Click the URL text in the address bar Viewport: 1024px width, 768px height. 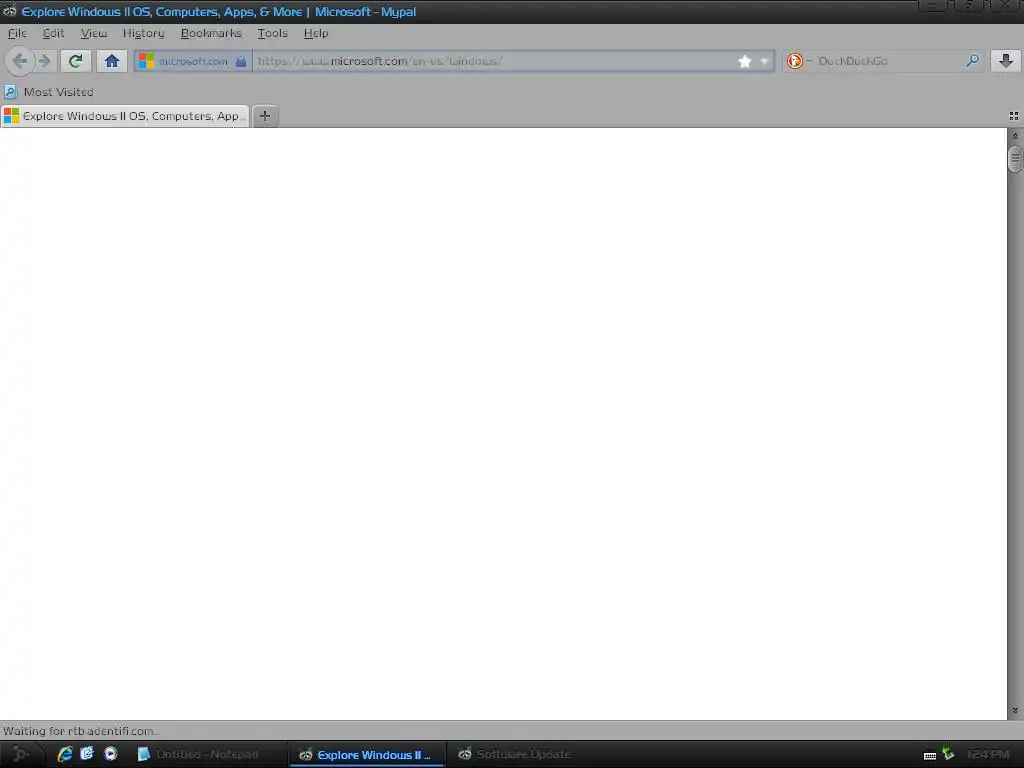point(380,61)
